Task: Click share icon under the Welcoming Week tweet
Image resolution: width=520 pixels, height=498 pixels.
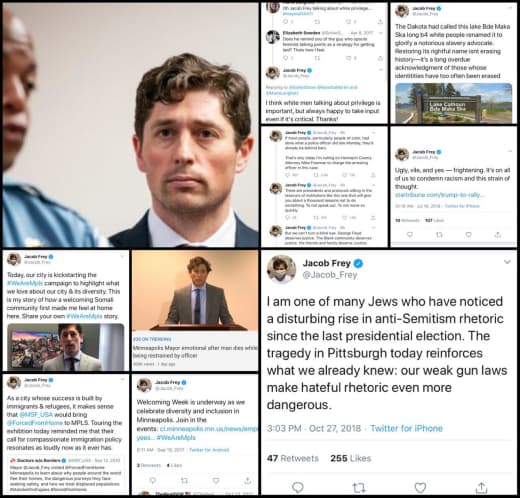Action: click(x=247, y=480)
